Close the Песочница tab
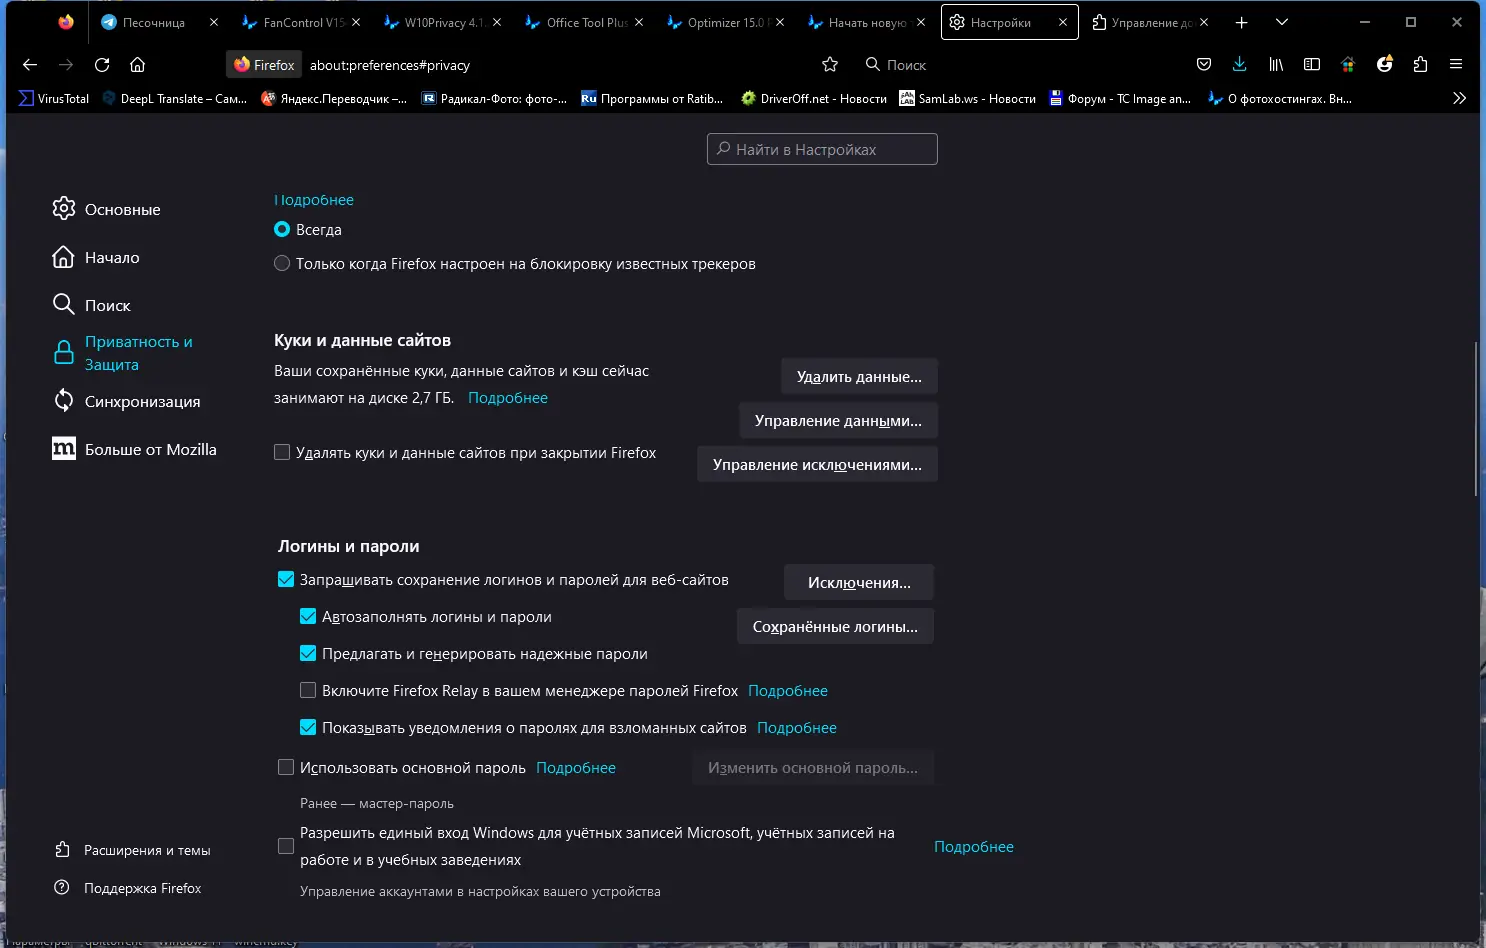 pos(213,22)
